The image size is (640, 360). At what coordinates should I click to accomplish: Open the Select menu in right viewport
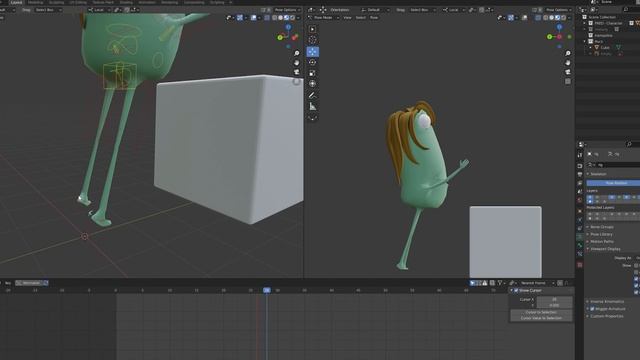click(361, 18)
